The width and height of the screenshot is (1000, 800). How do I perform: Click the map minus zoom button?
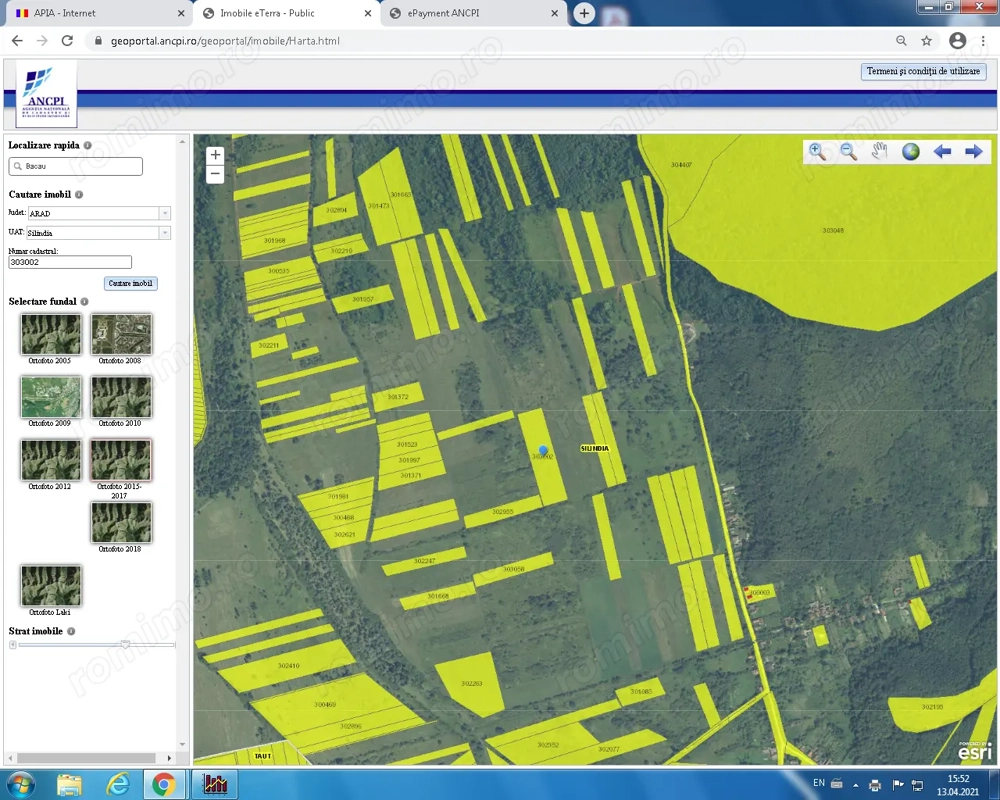pos(215,174)
